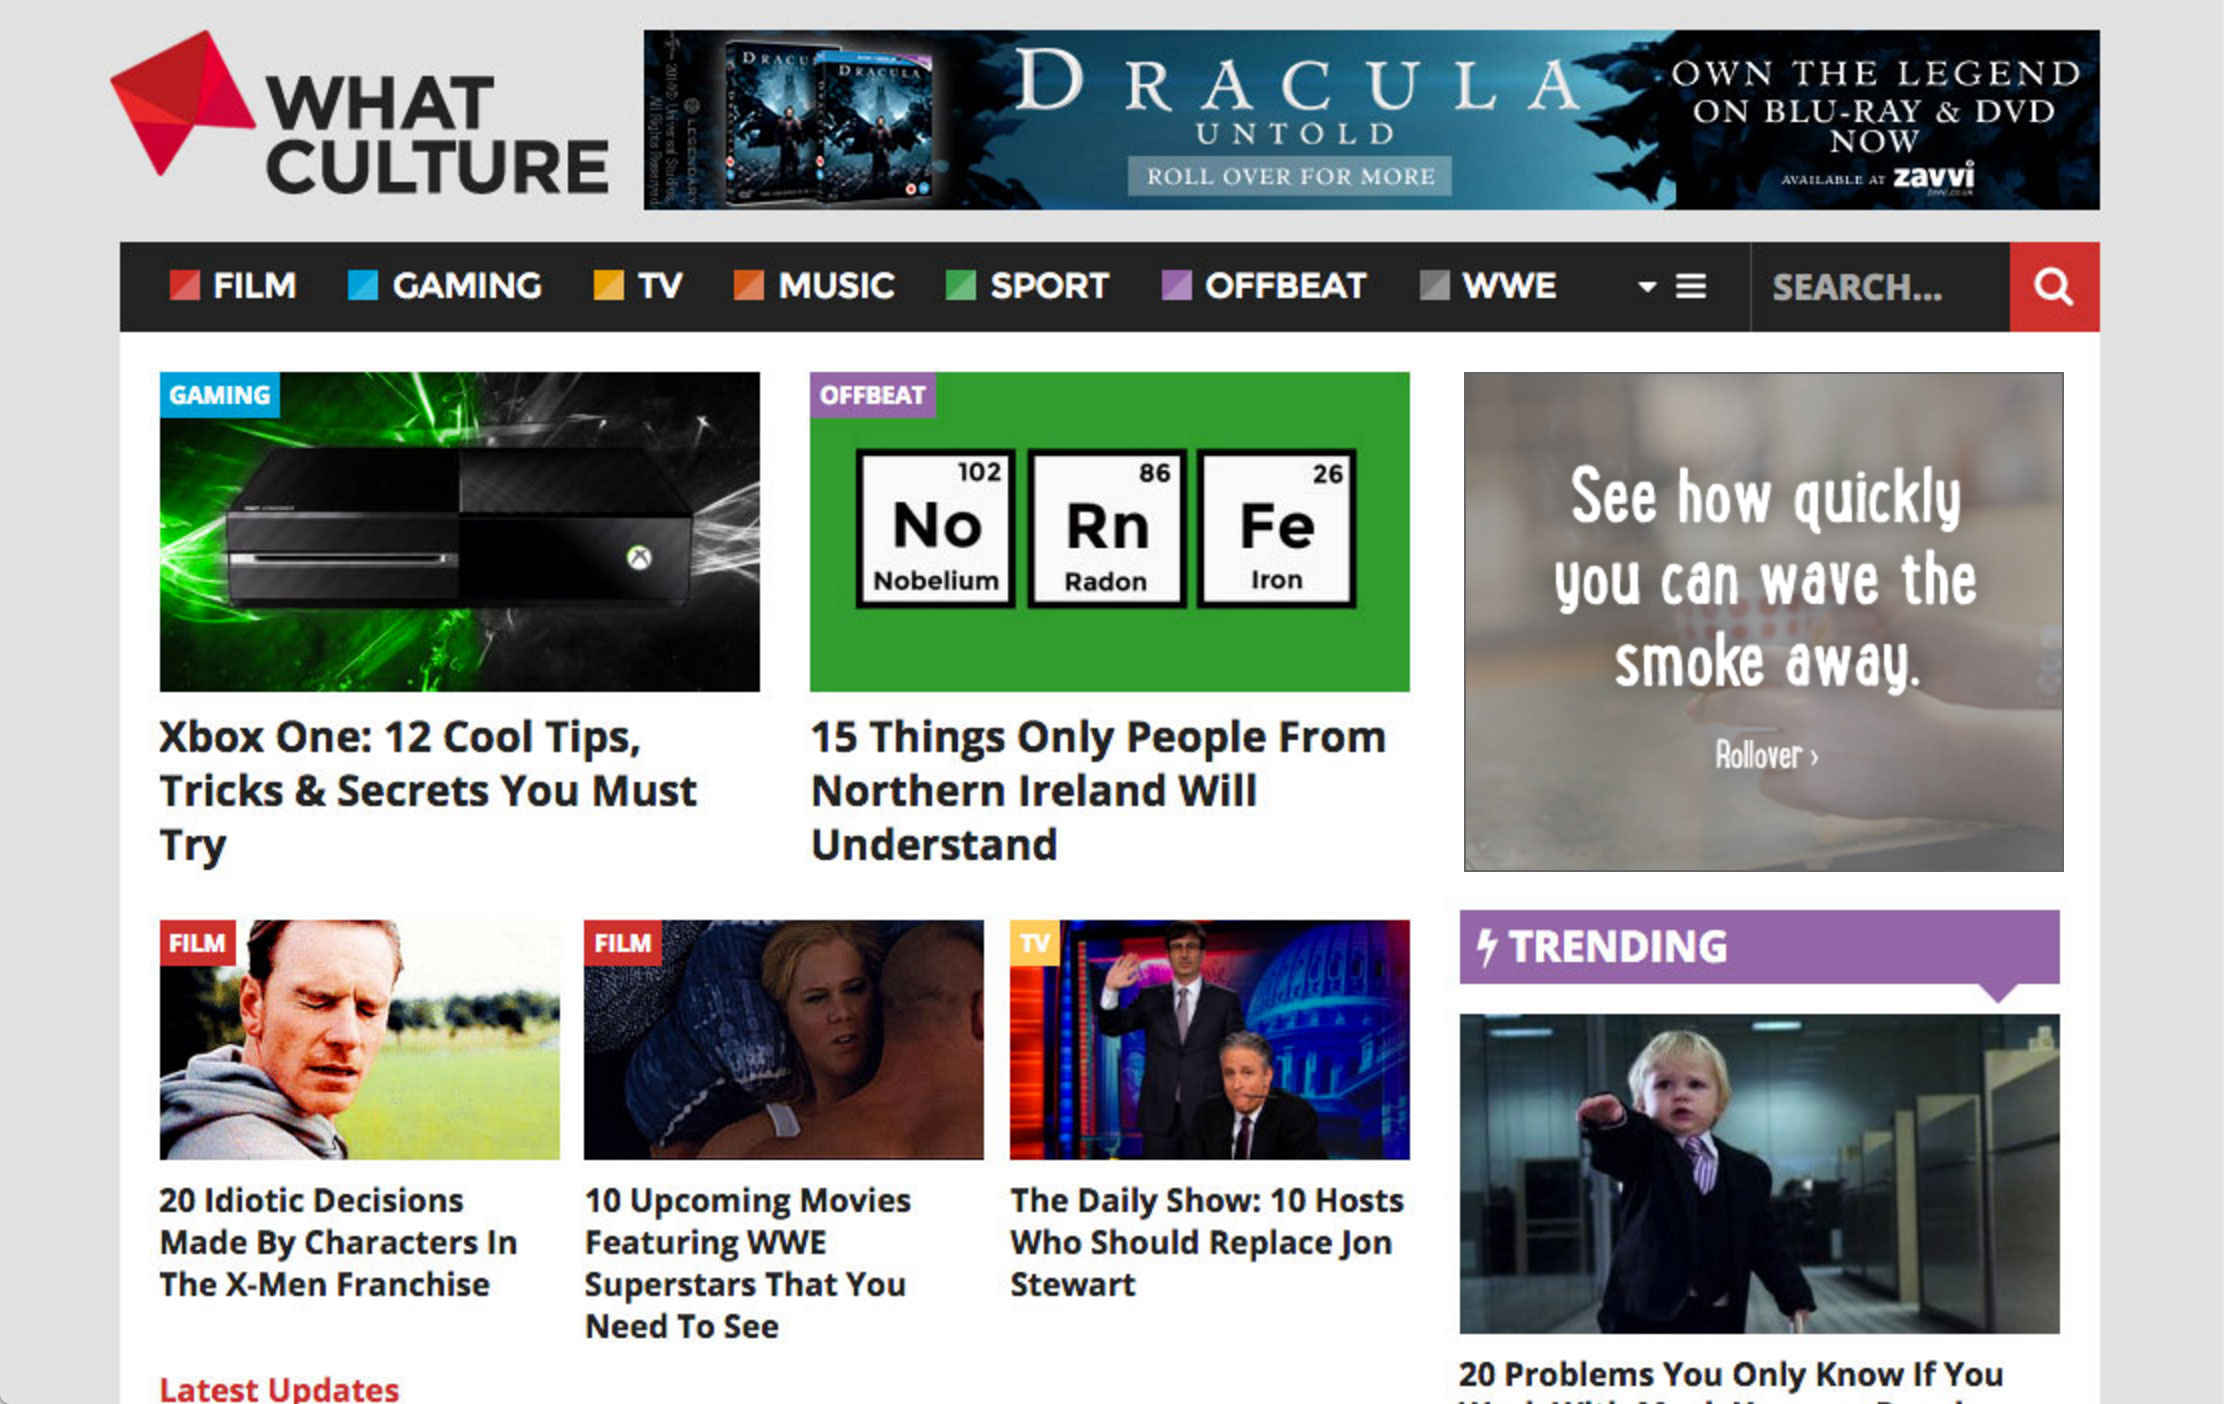Click the red search magnifier button
Viewport: 2224px width, 1404px height.
pyautogui.click(x=2054, y=287)
